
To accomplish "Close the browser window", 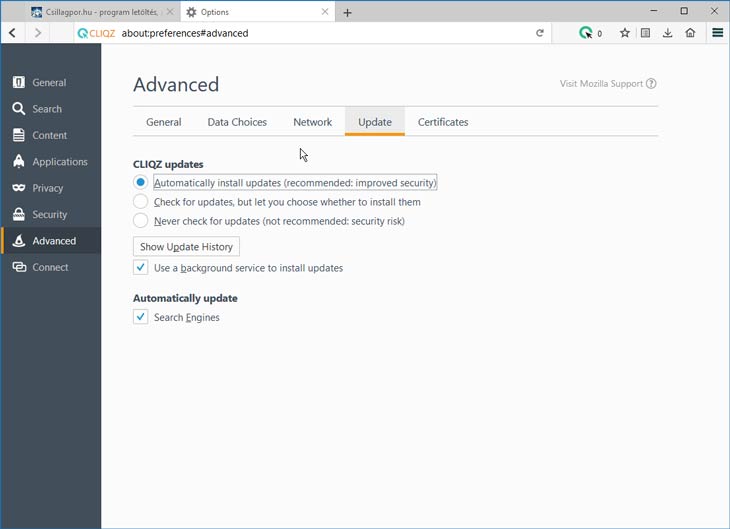I will tap(714, 10).
